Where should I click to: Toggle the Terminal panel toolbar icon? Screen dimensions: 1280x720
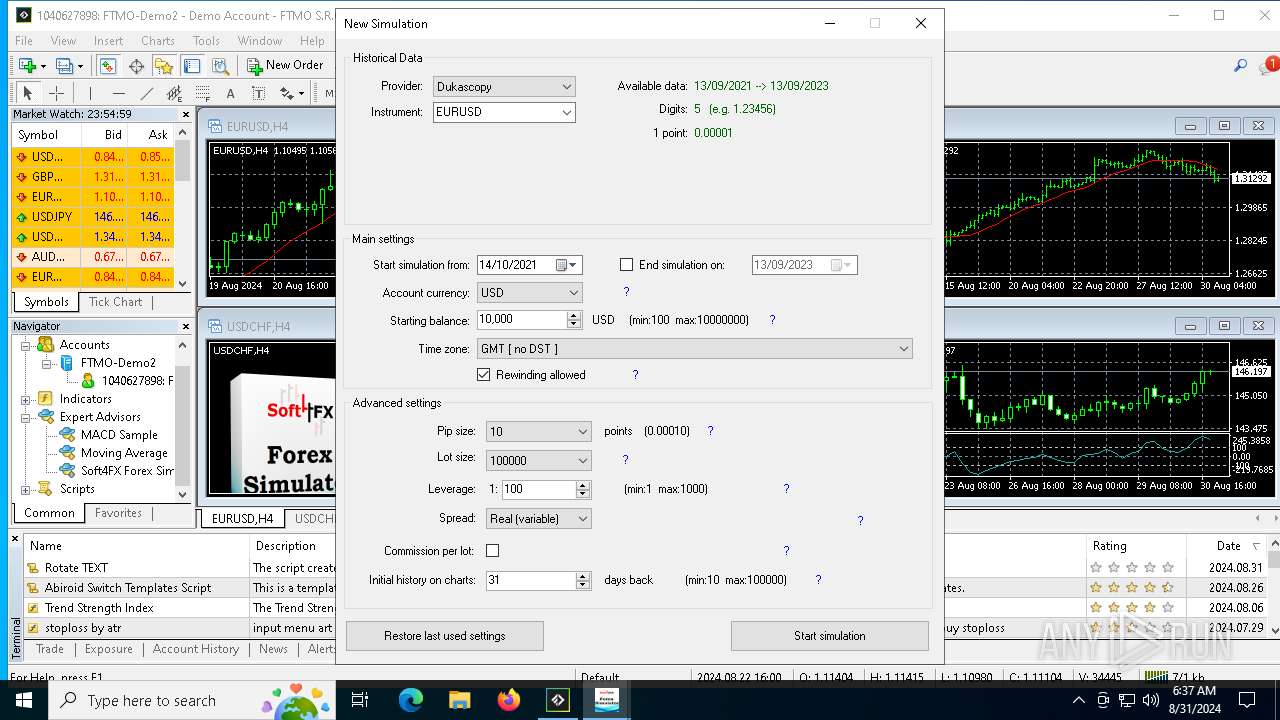pyautogui.click(x=192, y=65)
